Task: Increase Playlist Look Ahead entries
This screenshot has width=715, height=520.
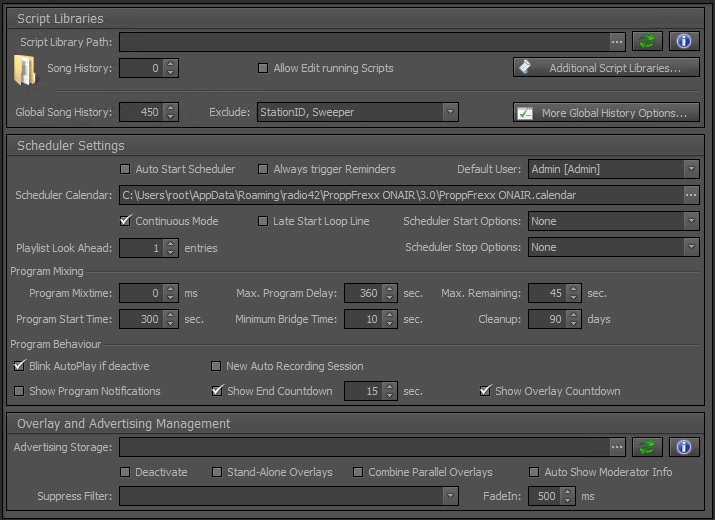Action: pyautogui.click(x=171, y=244)
